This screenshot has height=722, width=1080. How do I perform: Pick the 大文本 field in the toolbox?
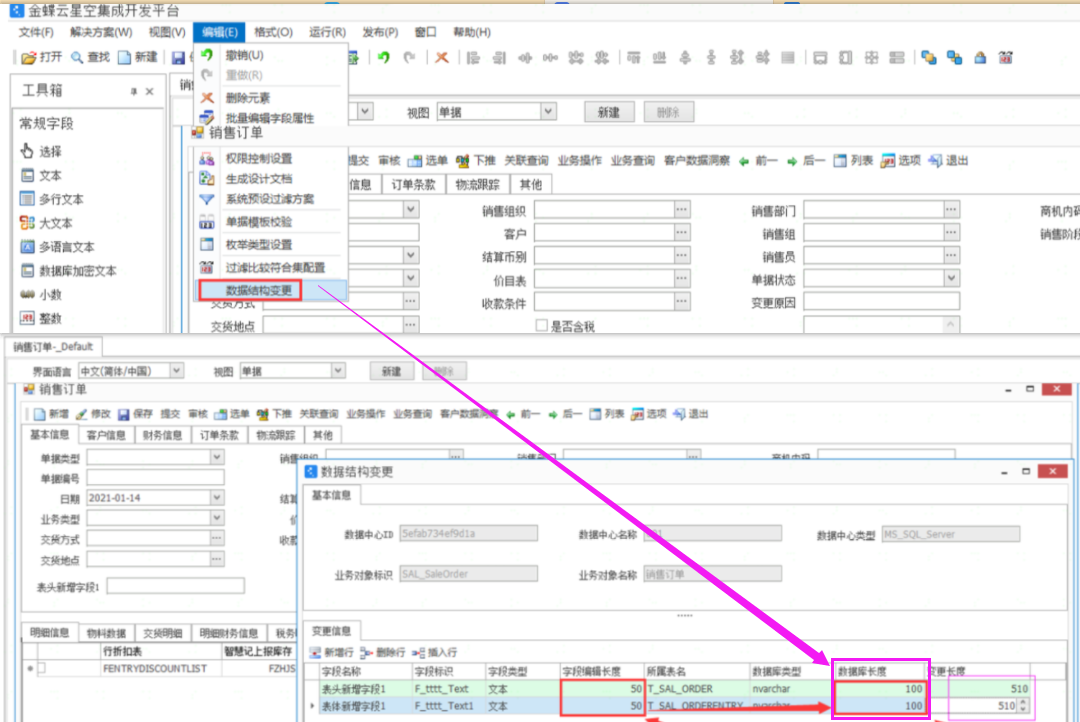(47, 223)
